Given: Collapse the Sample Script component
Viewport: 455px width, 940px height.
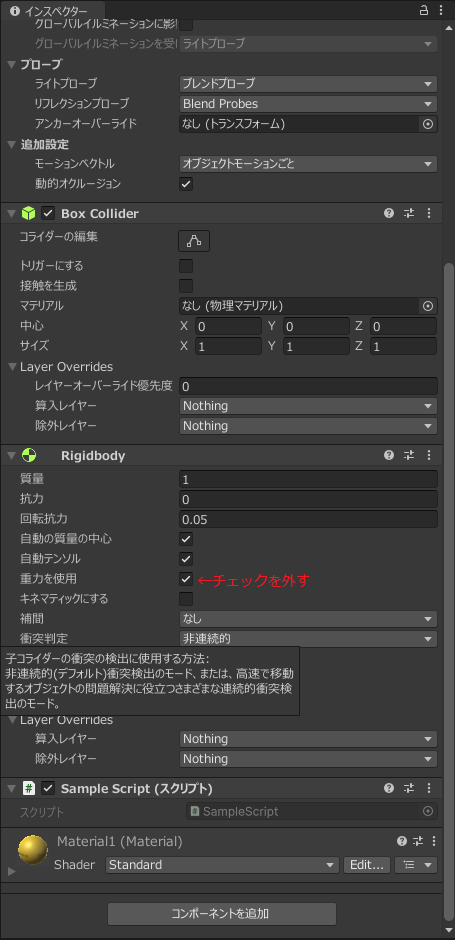Looking at the screenshot, I should pyautogui.click(x=11, y=788).
